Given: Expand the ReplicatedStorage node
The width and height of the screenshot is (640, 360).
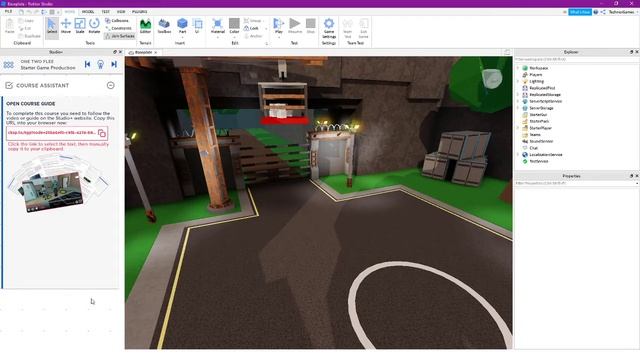Looking at the screenshot, I should pos(518,95).
